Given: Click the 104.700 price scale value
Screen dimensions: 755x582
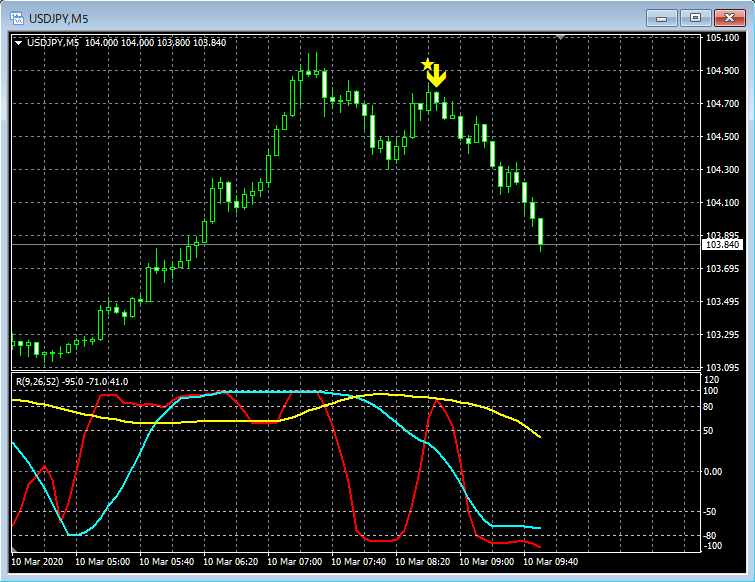Looking at the screenshot, I should coord(722,103).
